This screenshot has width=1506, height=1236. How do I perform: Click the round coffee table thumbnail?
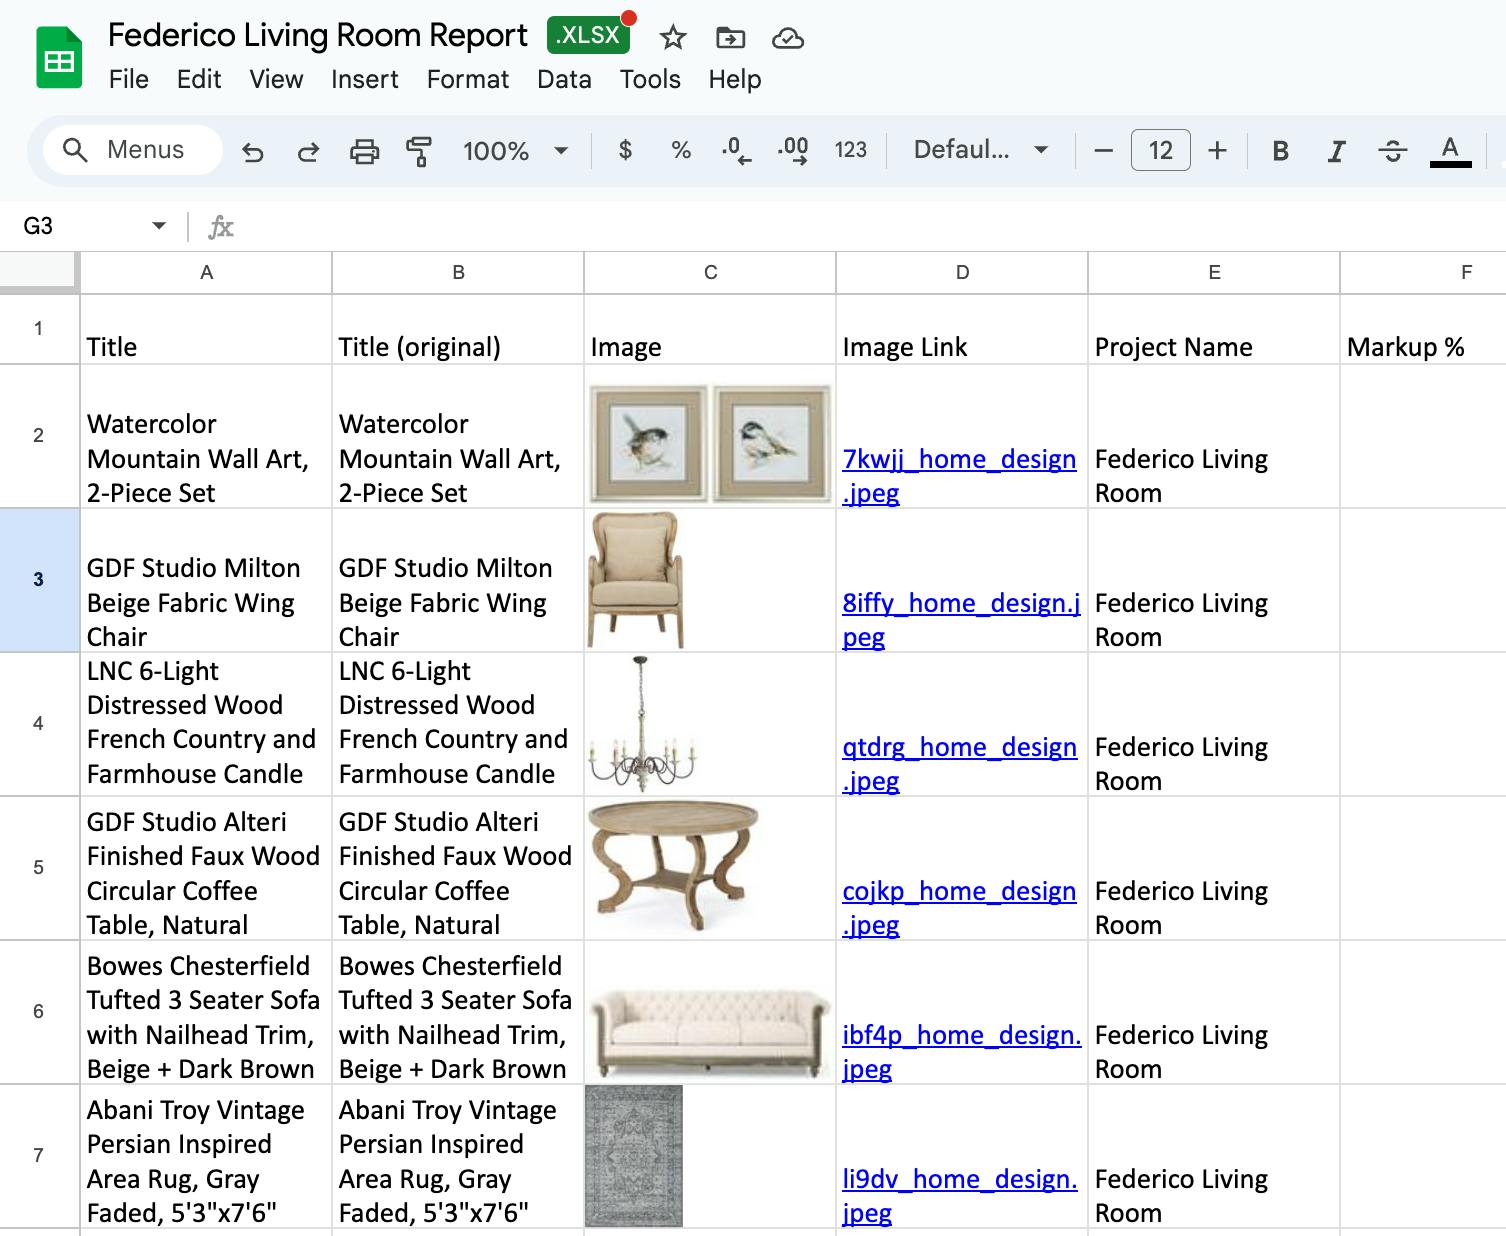673,867
